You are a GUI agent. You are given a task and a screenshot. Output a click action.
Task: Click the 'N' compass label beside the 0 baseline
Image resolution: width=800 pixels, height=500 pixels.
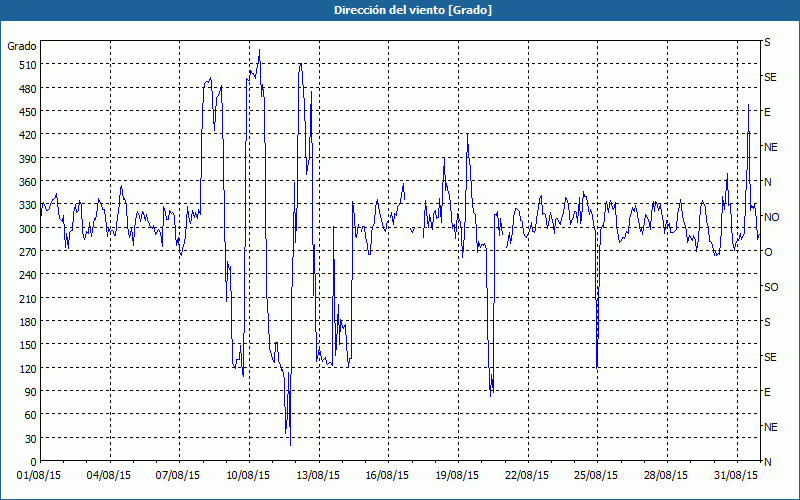(x=768, y=462)
